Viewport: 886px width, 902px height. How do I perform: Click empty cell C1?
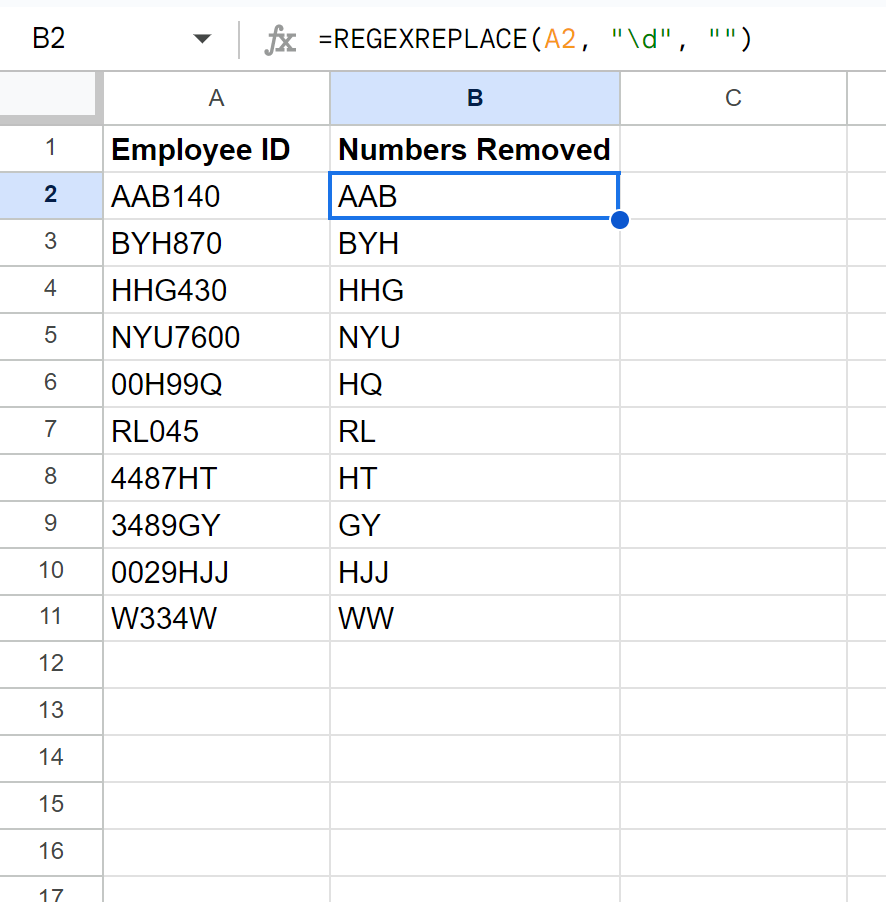click(734, 149)
